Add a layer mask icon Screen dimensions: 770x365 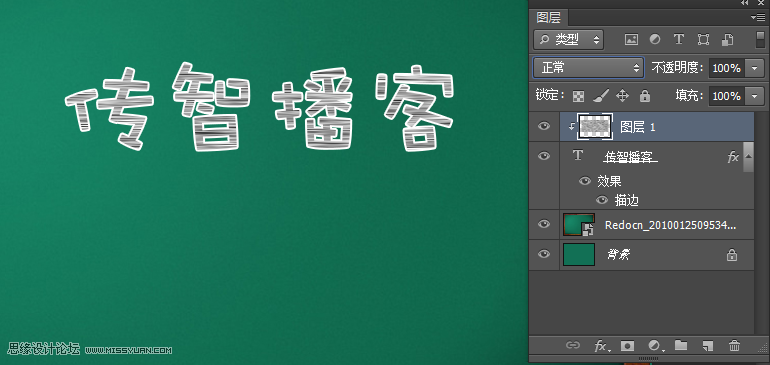pos(627,345)
